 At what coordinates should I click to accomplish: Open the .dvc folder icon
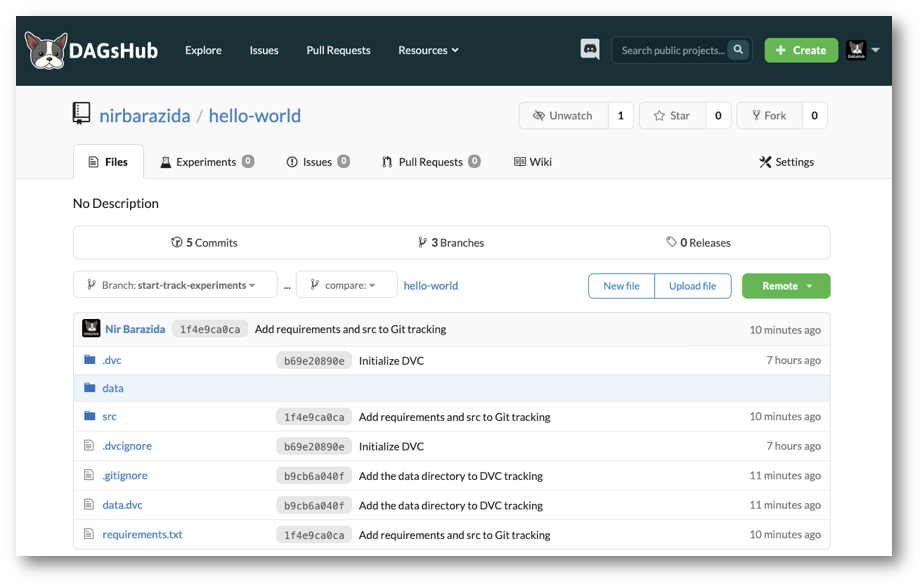tap(90, 360)
